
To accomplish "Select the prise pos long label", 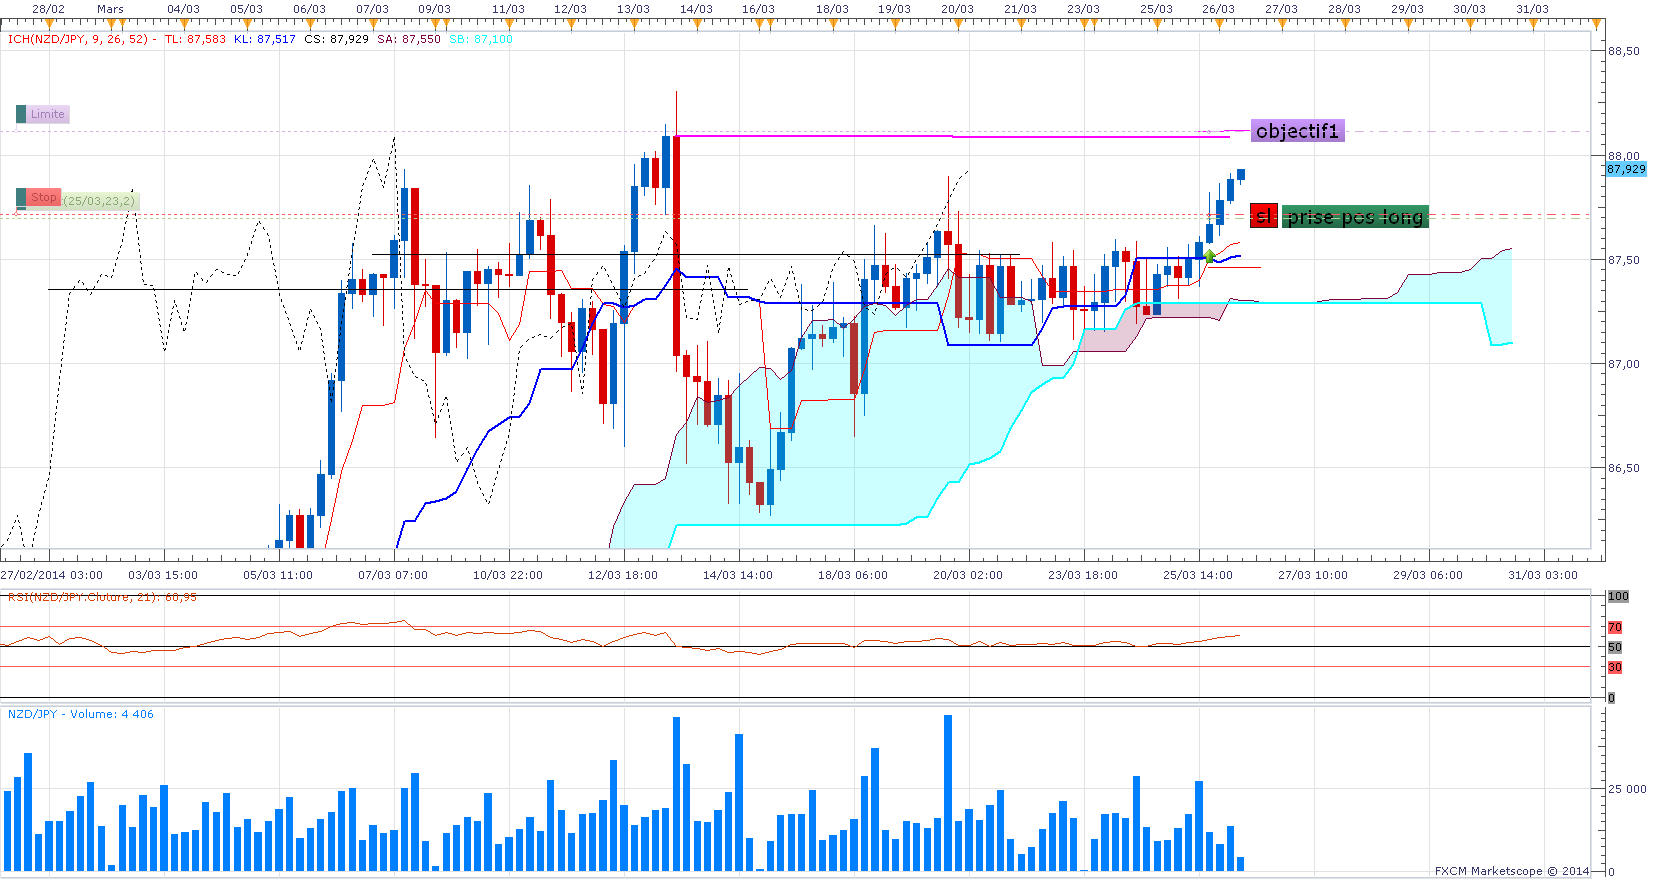I will click(x=1355, y=217).
